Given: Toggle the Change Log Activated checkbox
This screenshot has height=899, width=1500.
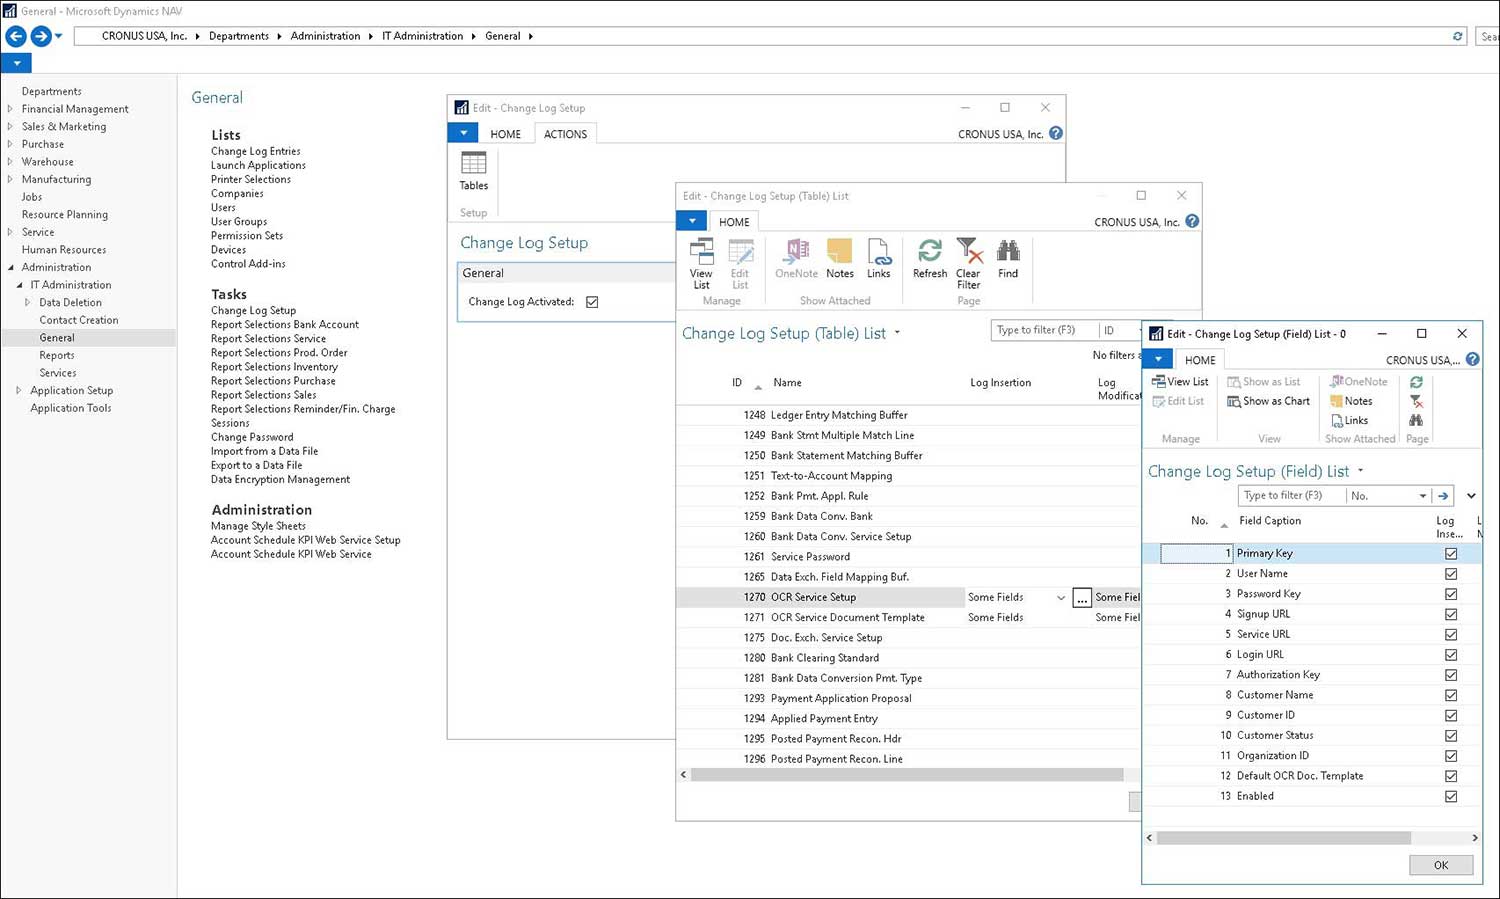Looking at the screenshot, I should click(x=592, y=301).
